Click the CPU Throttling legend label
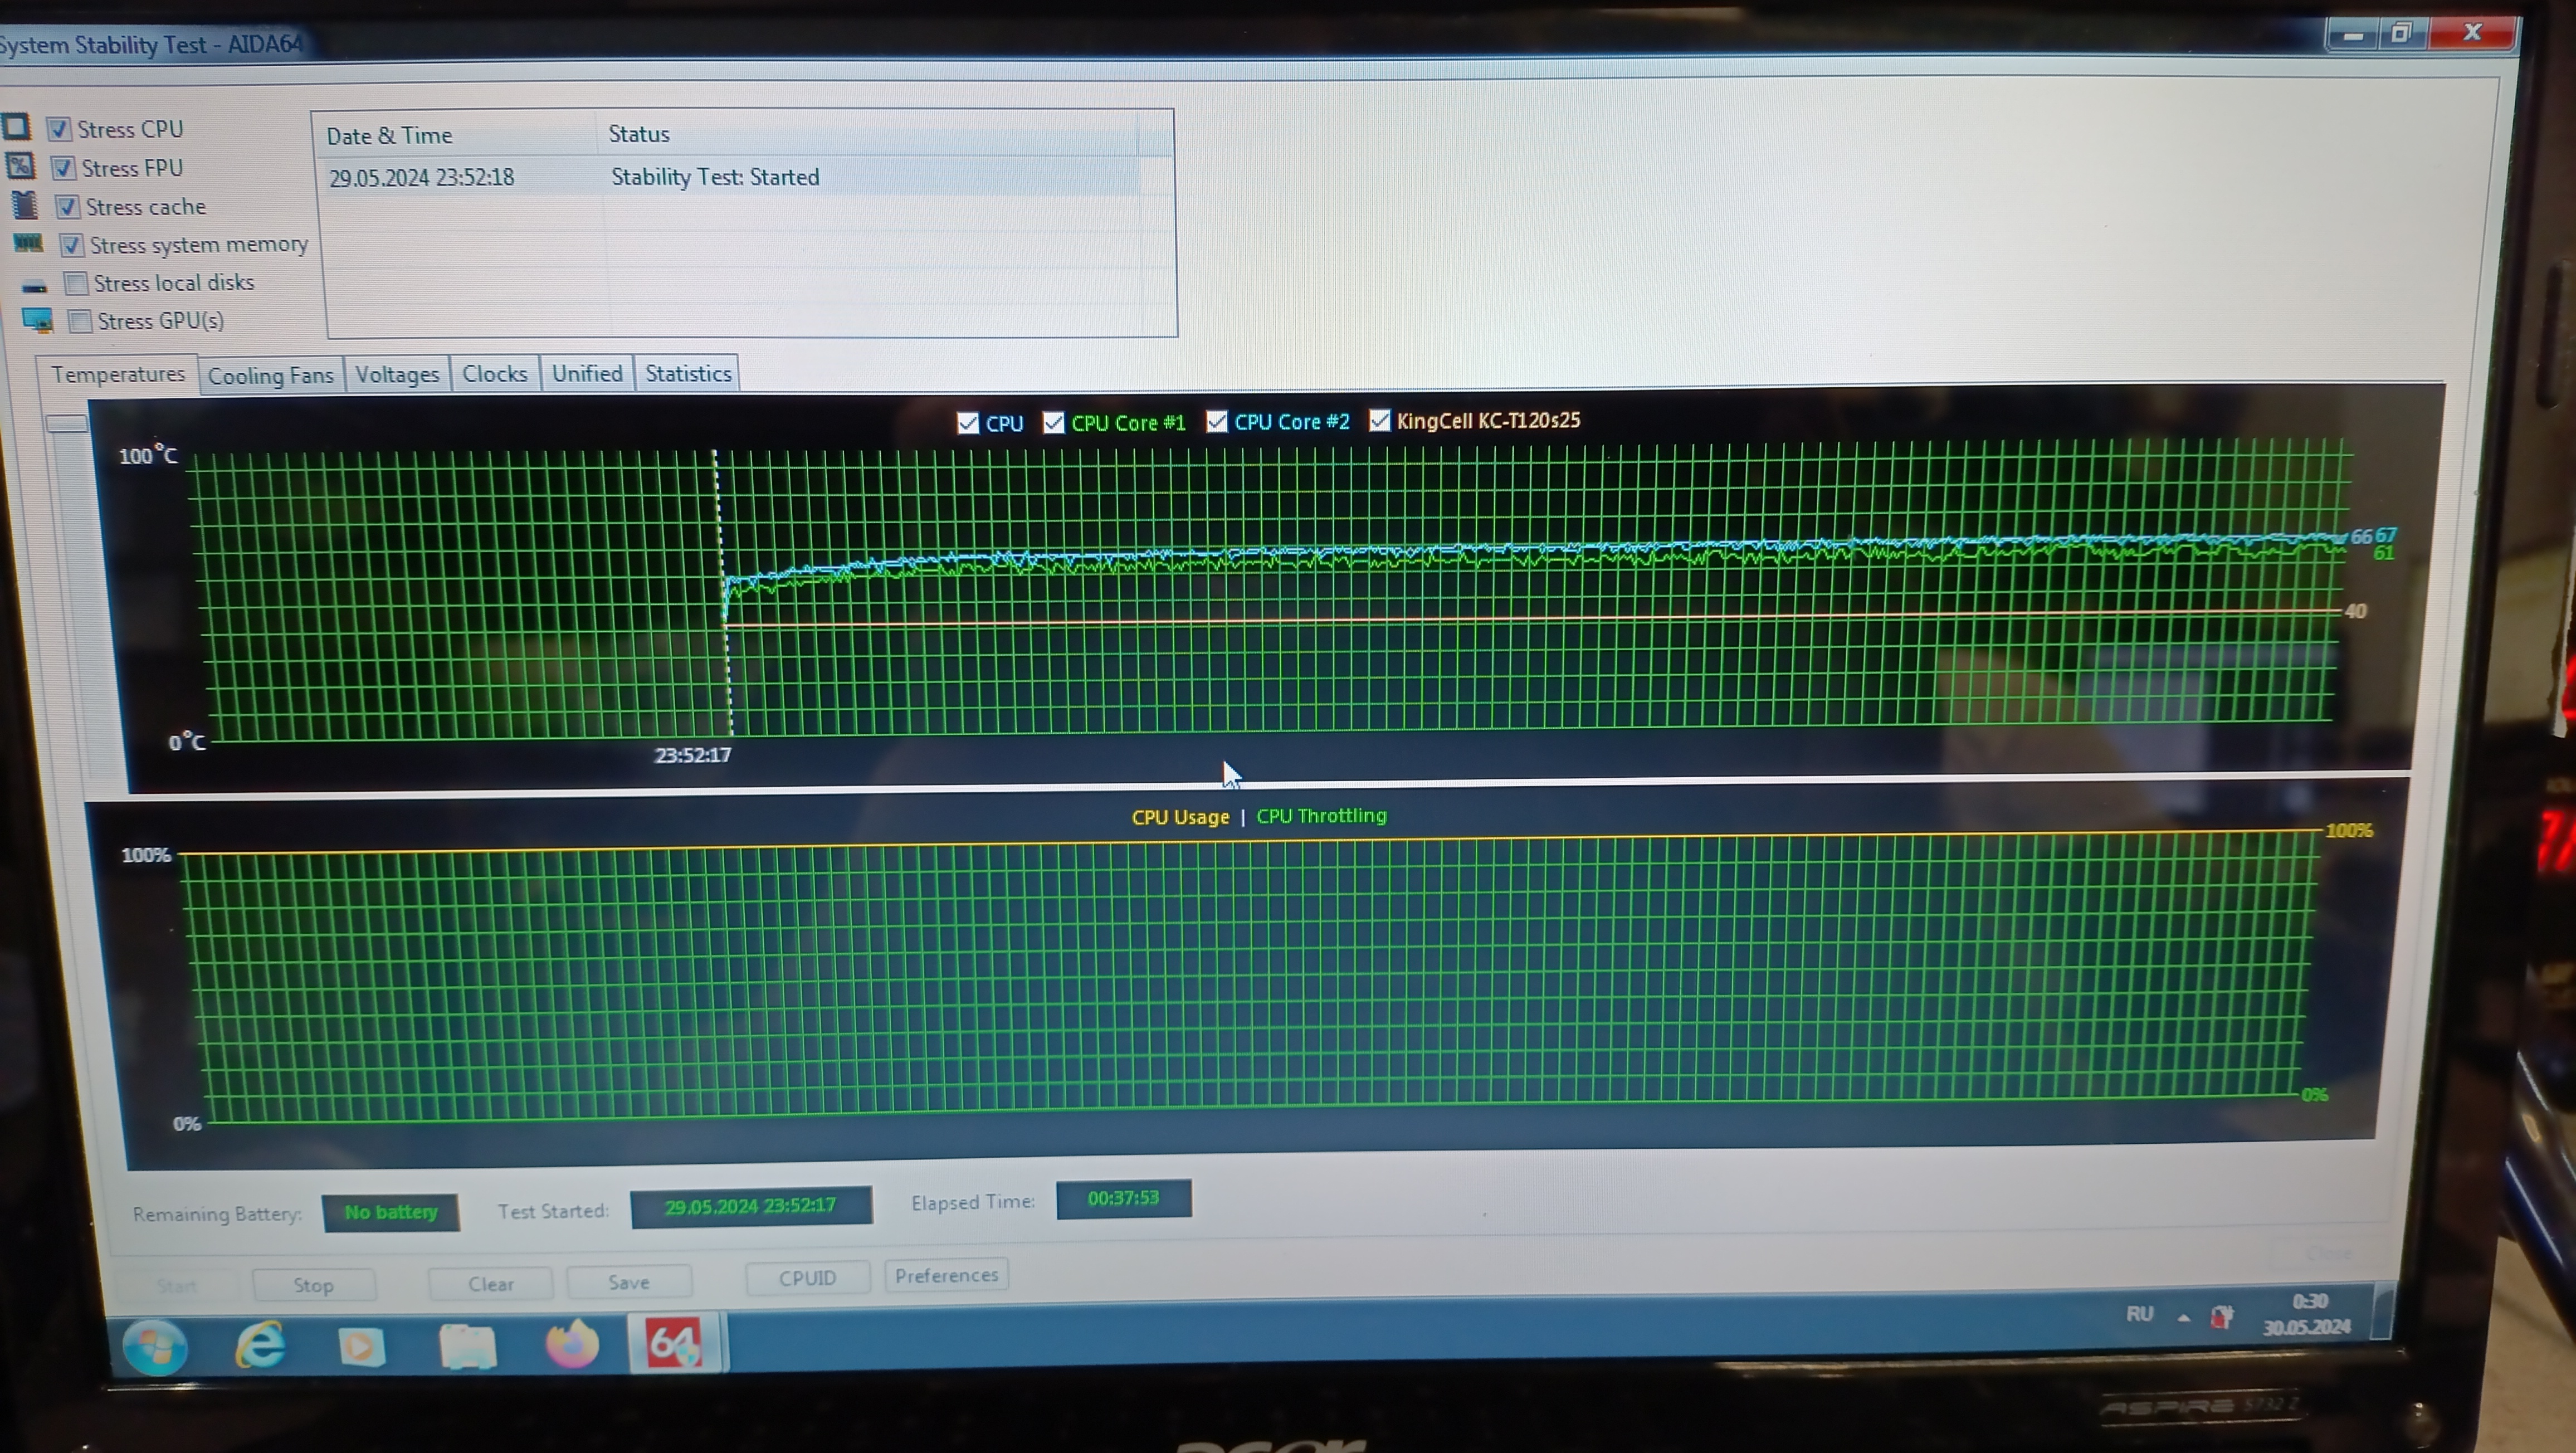 pos(1321,816)
